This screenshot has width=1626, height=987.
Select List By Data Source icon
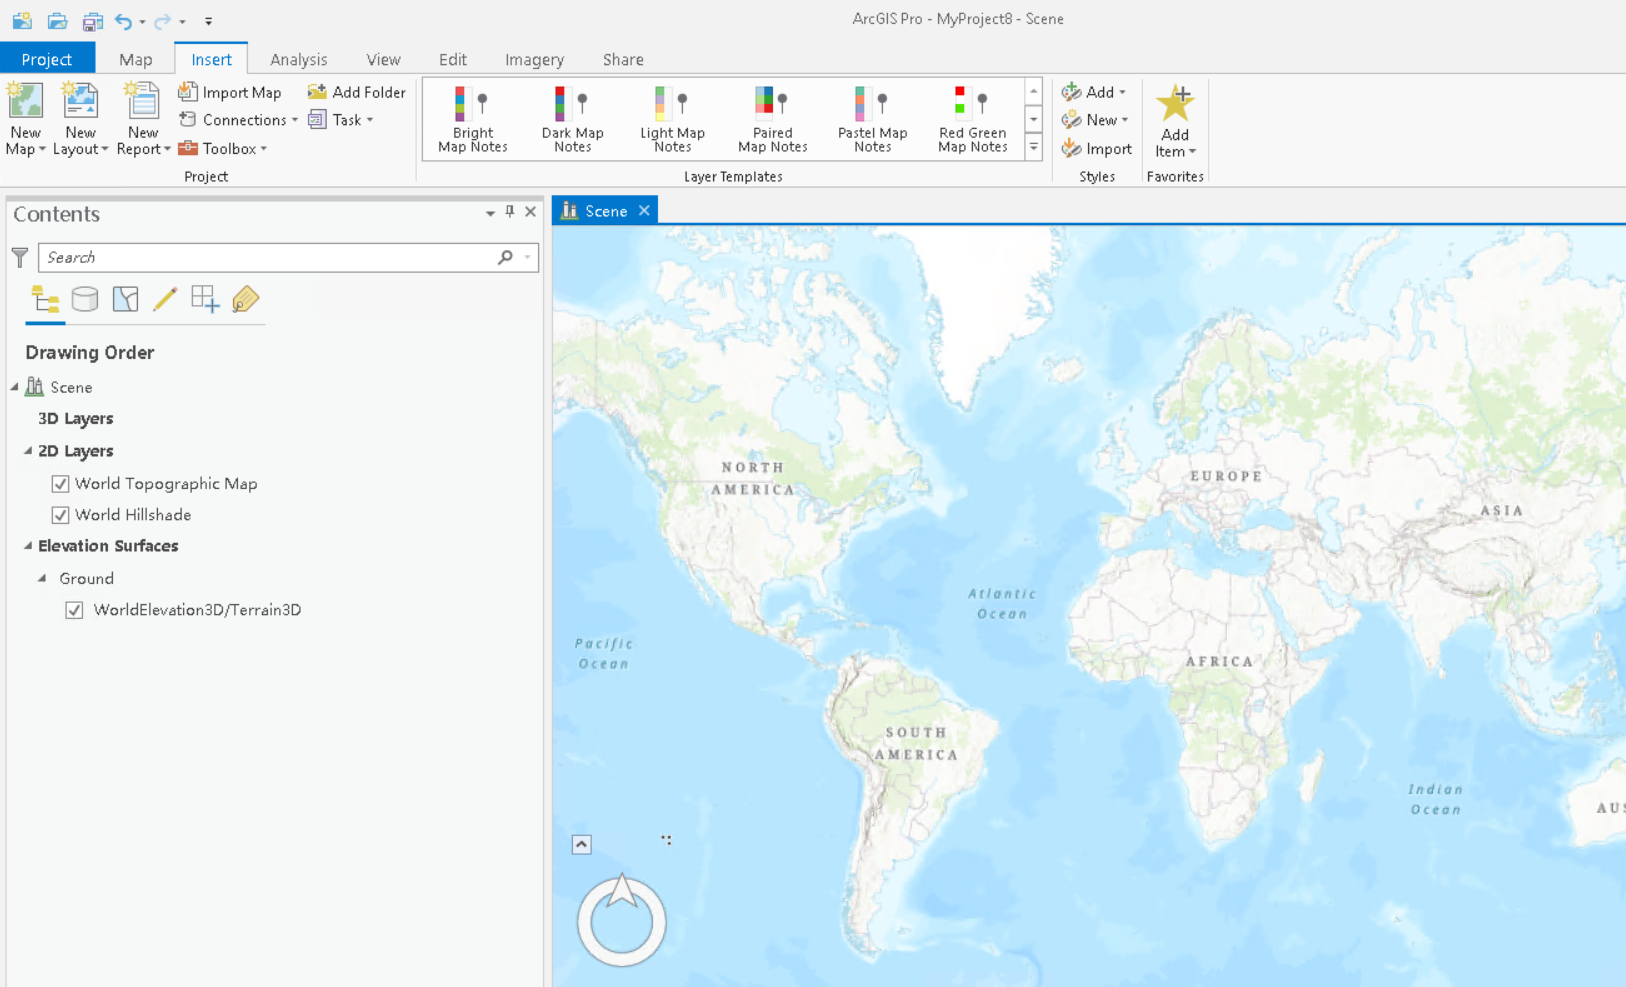coord(85,299)
